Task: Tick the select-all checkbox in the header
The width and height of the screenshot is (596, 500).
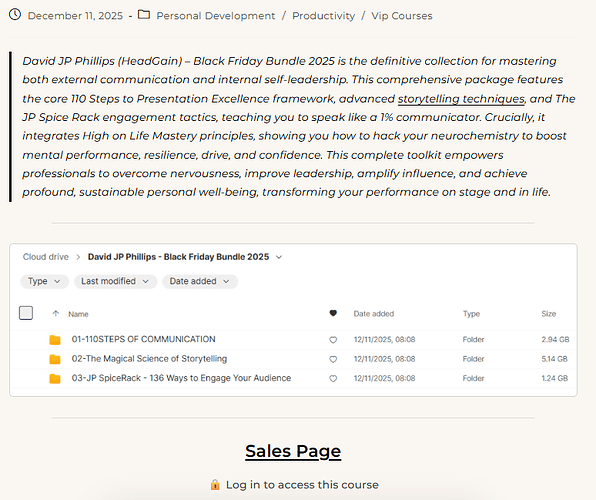Action: tap(26, 313)
